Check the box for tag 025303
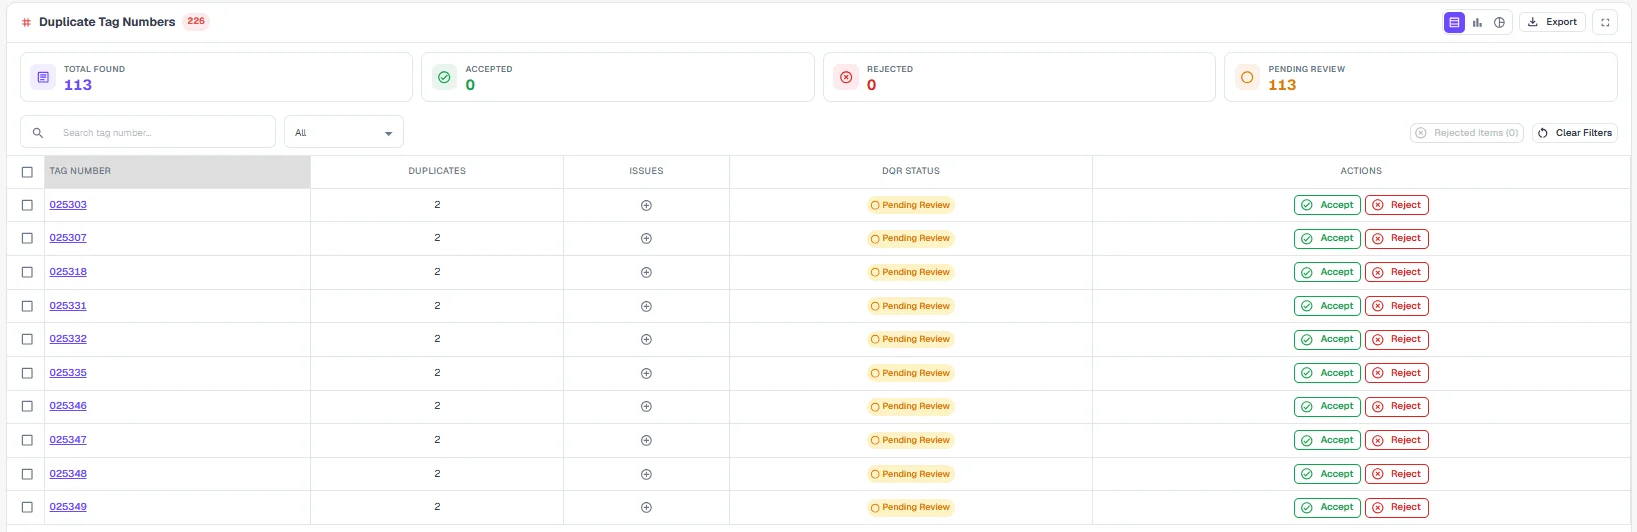This screenshot has width=1637, height=532. click(x=27, y=205)
